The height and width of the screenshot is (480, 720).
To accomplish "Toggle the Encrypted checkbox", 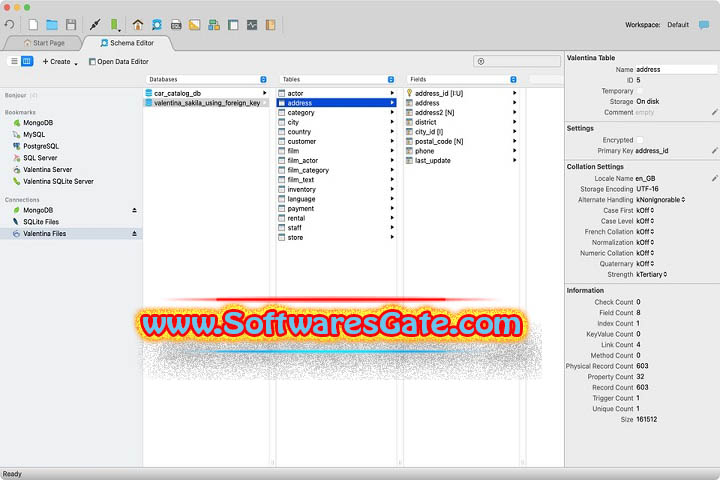I will pos(640,140).
